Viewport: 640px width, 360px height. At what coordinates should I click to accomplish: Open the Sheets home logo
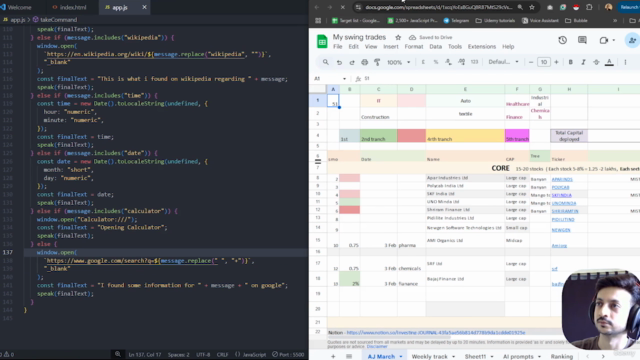pos(322,41)
